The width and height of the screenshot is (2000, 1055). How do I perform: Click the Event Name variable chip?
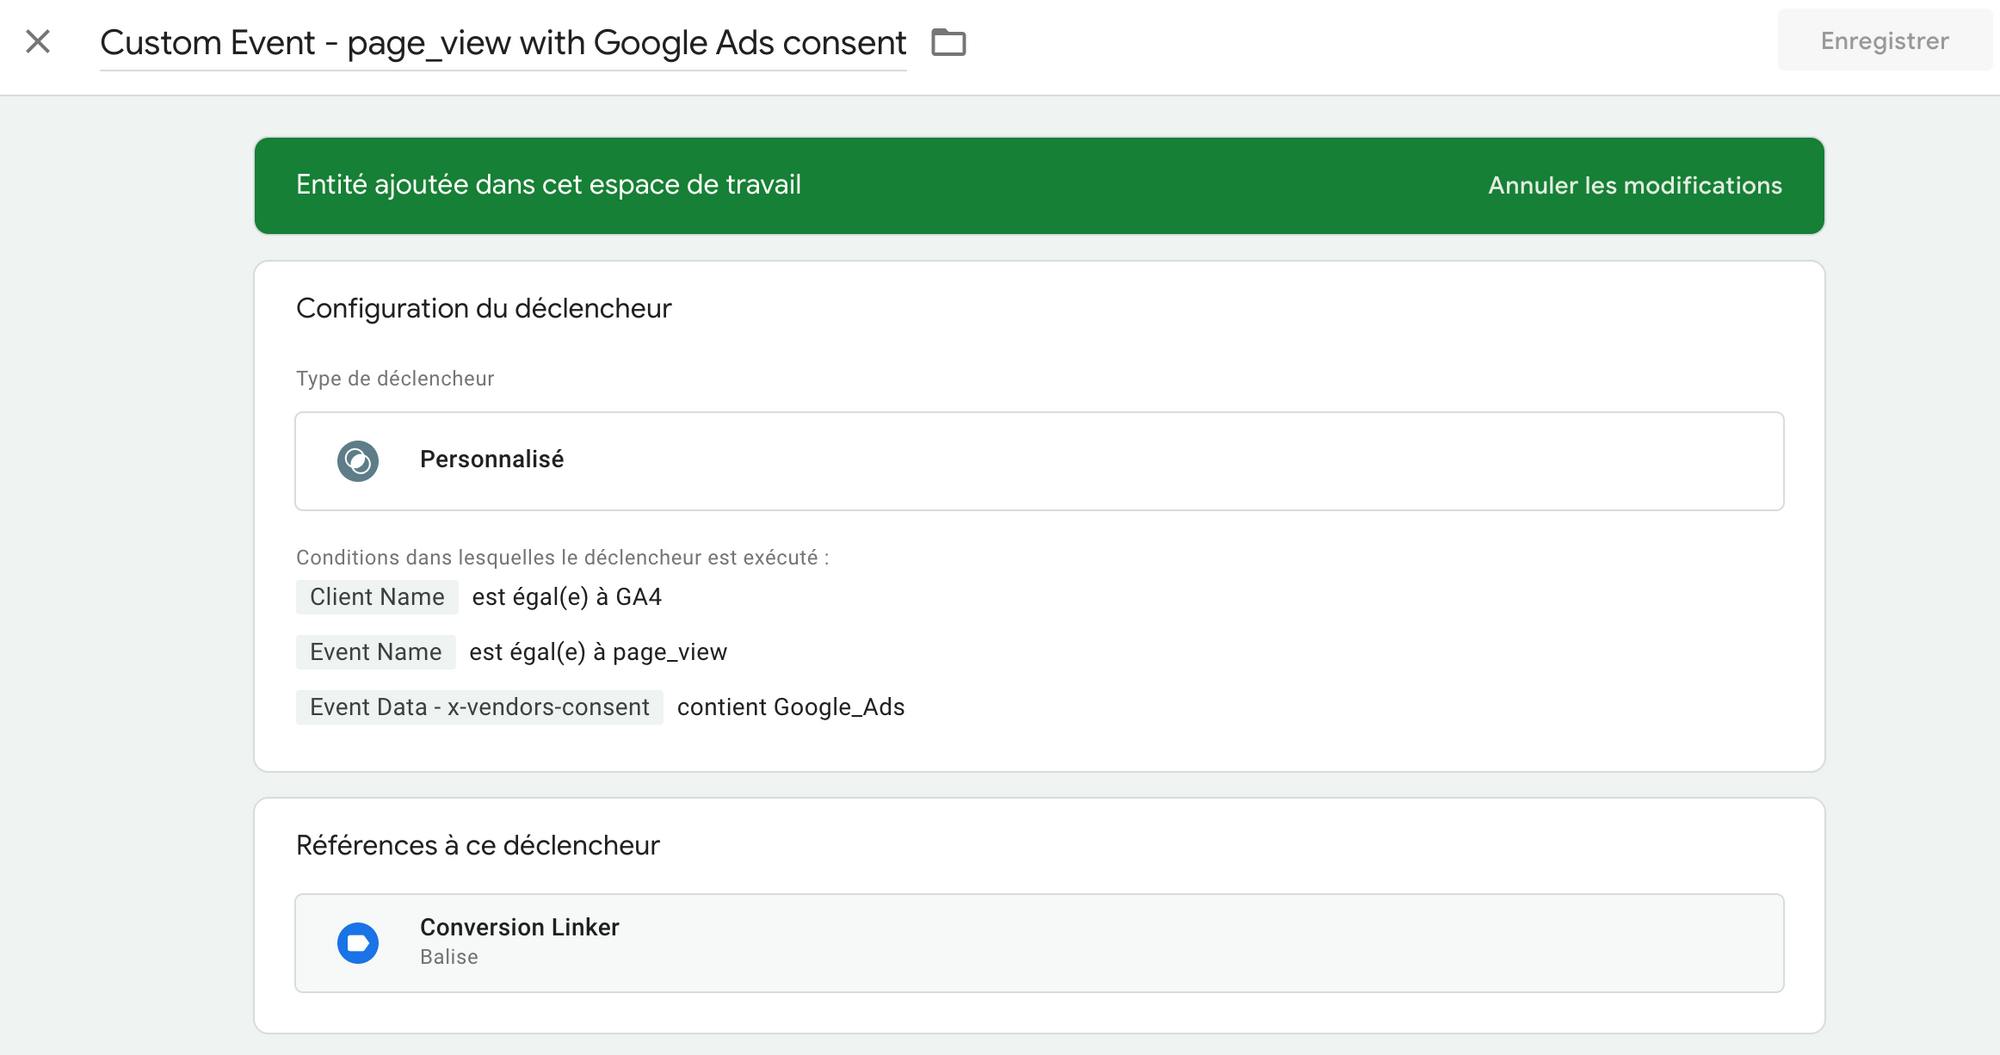tap(376, 652)
